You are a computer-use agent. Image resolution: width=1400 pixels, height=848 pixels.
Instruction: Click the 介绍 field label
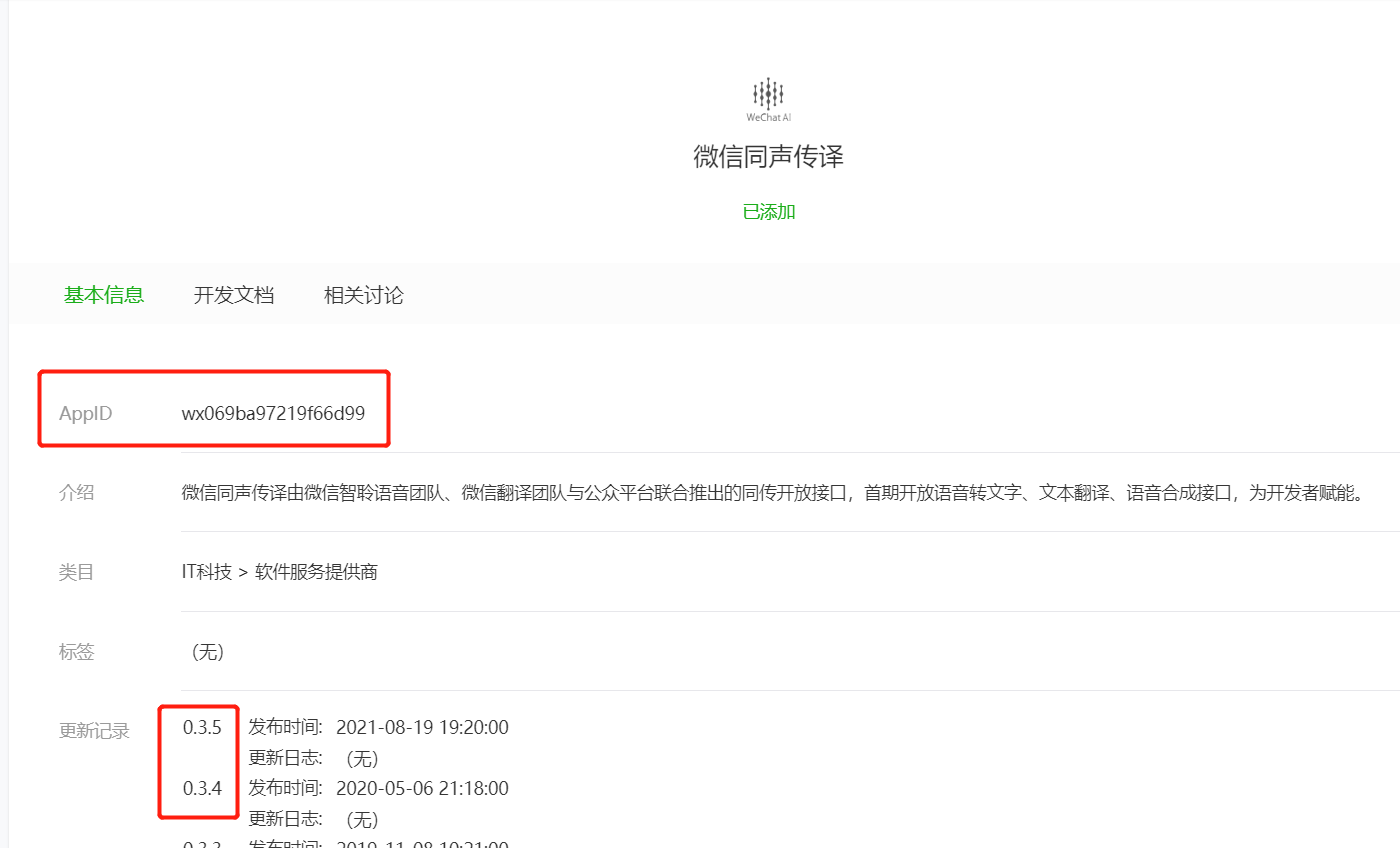click(x=77, y=492)
